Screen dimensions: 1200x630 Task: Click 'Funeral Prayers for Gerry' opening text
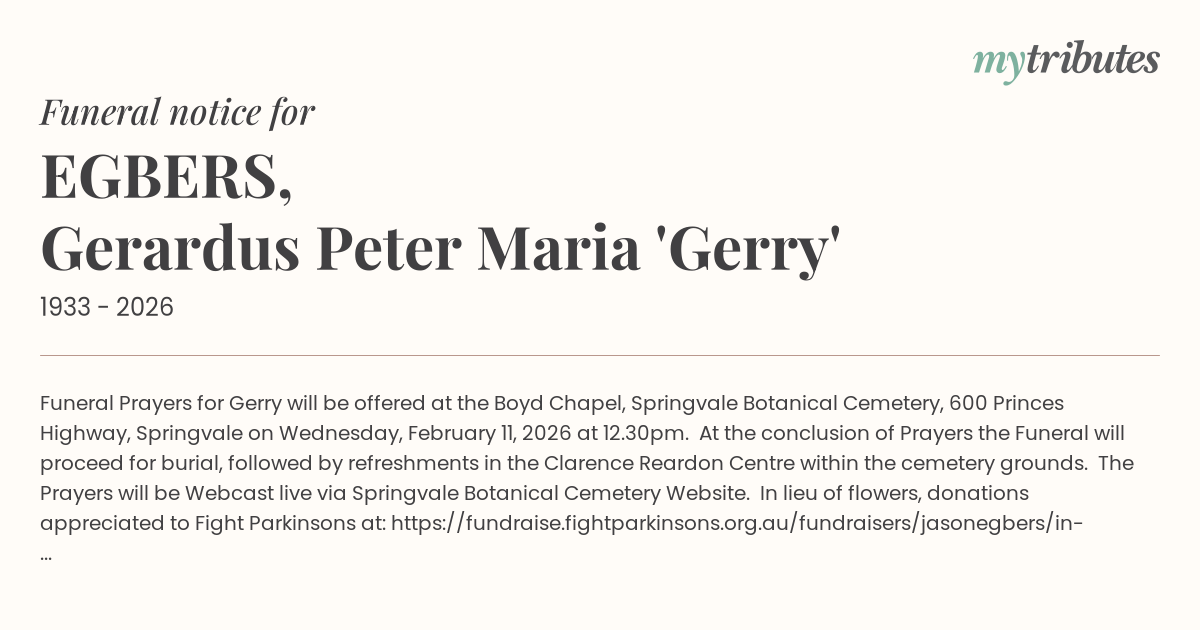[x=161, y=403]
